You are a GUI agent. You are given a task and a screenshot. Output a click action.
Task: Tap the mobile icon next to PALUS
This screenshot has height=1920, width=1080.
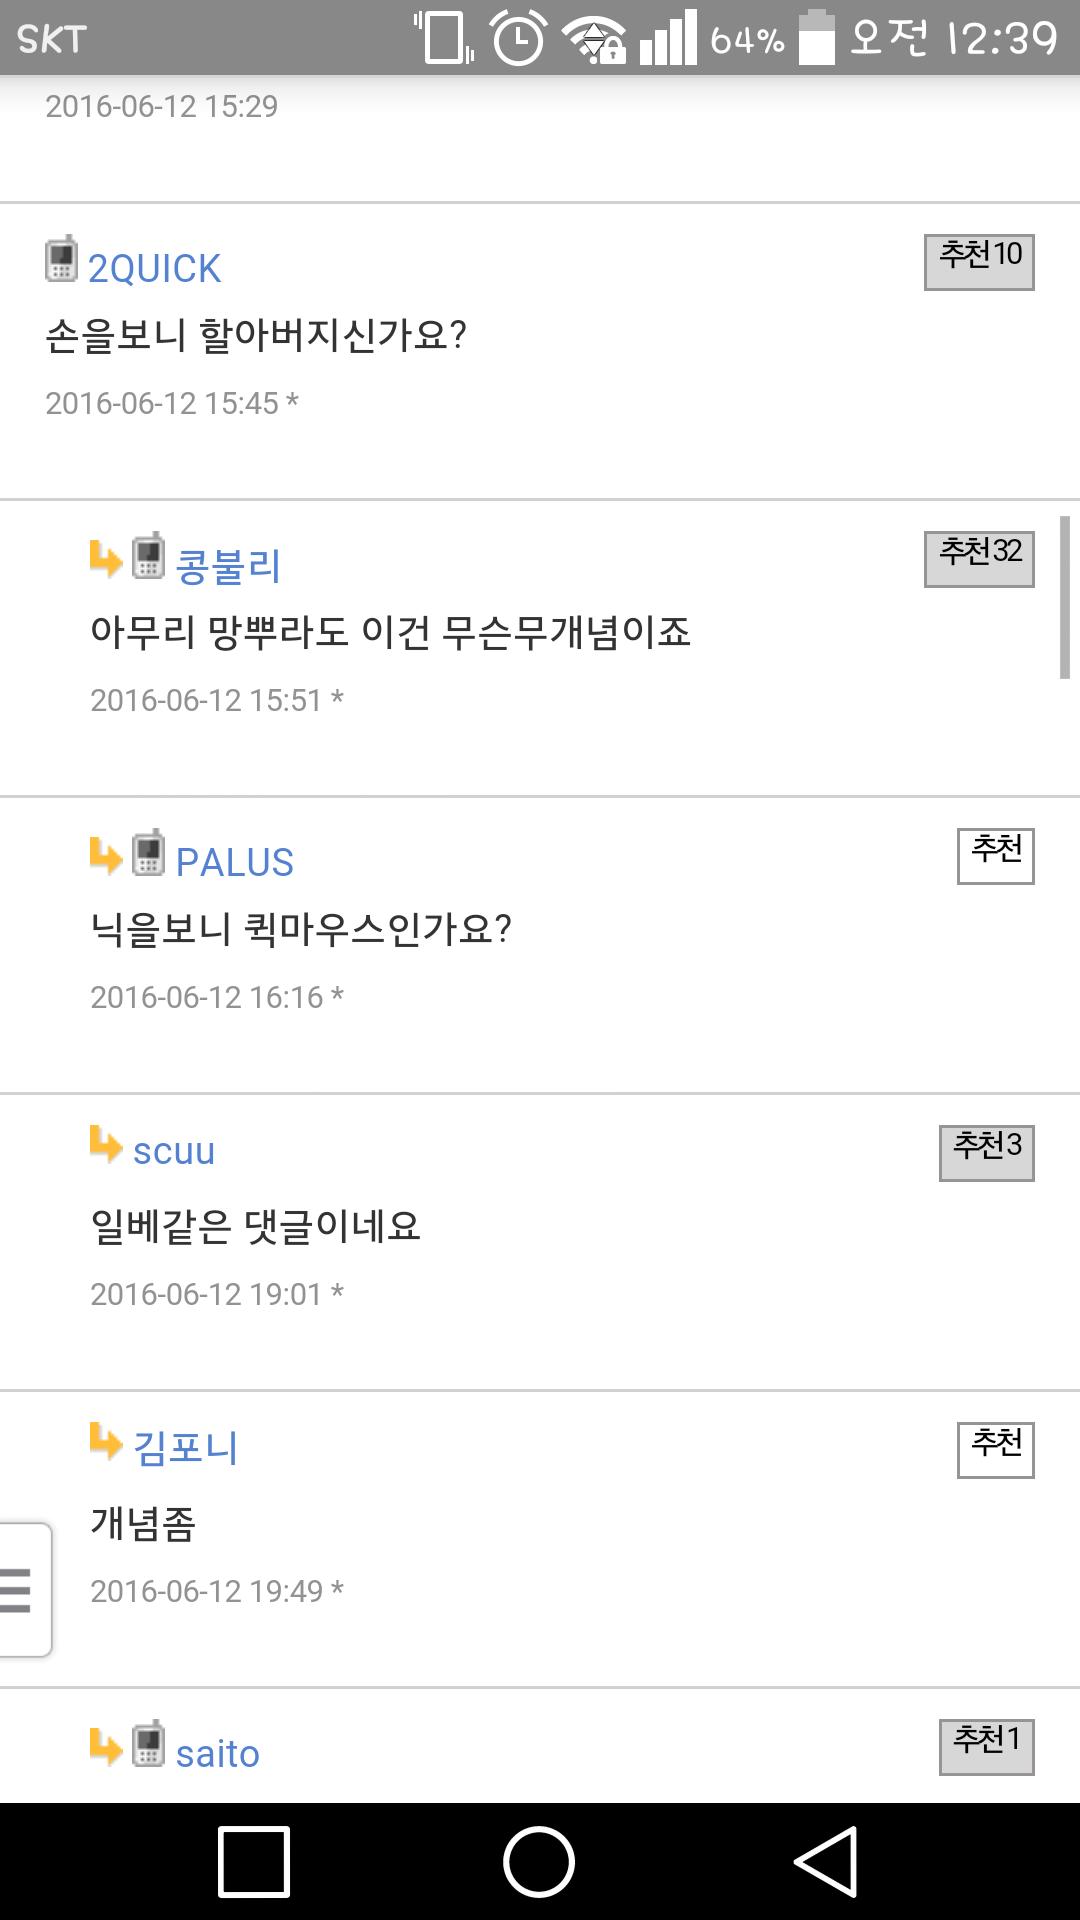148,854
